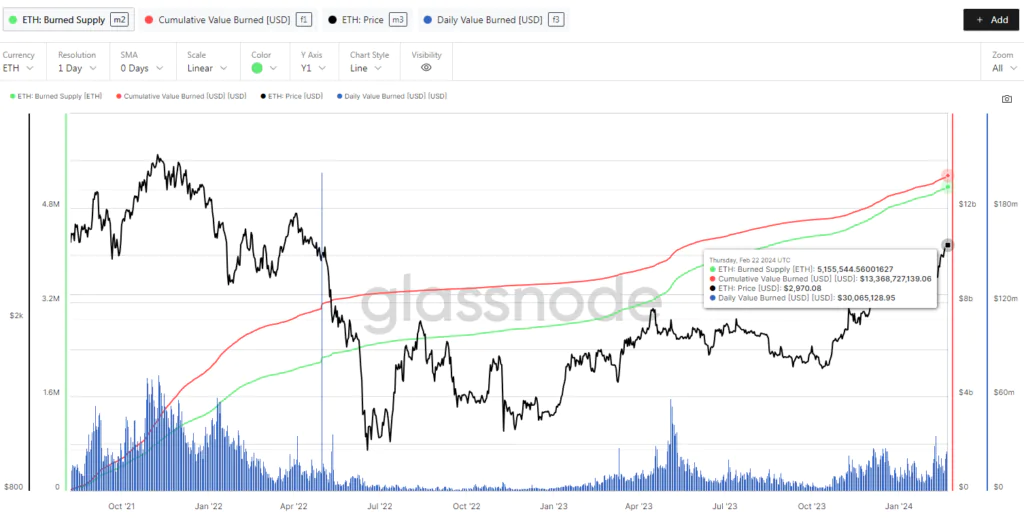This screenshot has width=1024, height=518.
Task: Click the blue dot of Daily Value Burned chip
Action: pyautogui.click(x=429, y=19)
